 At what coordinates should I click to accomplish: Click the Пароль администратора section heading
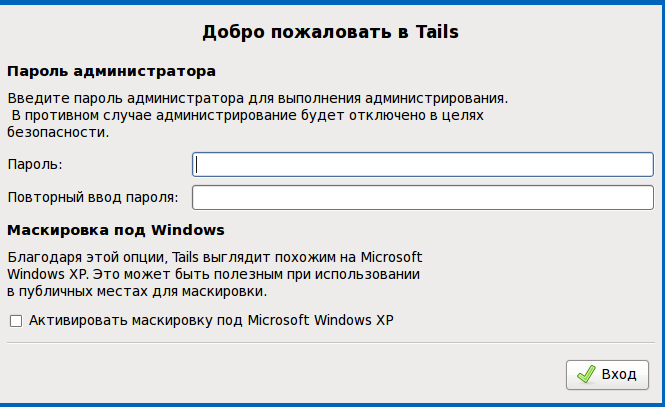pos(112,71)
